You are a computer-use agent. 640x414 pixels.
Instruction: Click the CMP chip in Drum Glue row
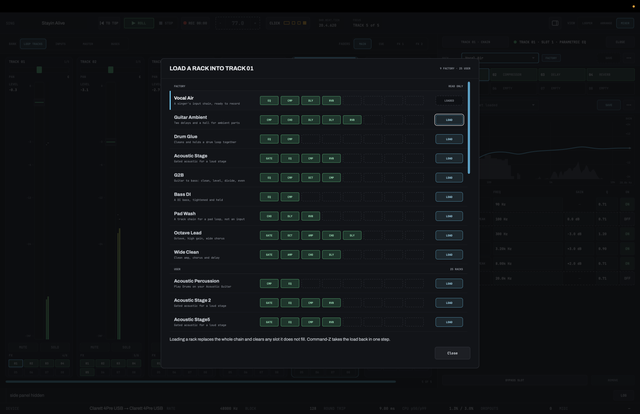(290, 139)
